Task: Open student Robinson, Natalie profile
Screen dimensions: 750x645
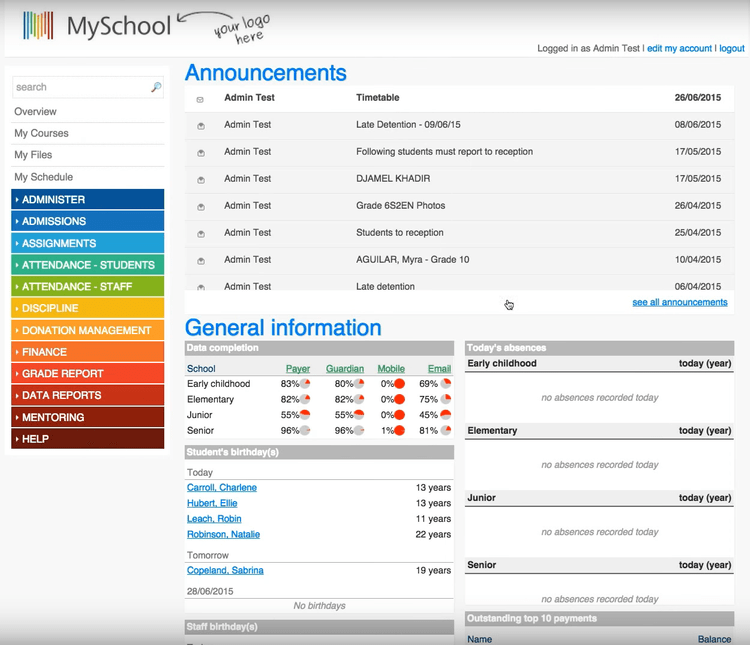Action: (223, 534)
